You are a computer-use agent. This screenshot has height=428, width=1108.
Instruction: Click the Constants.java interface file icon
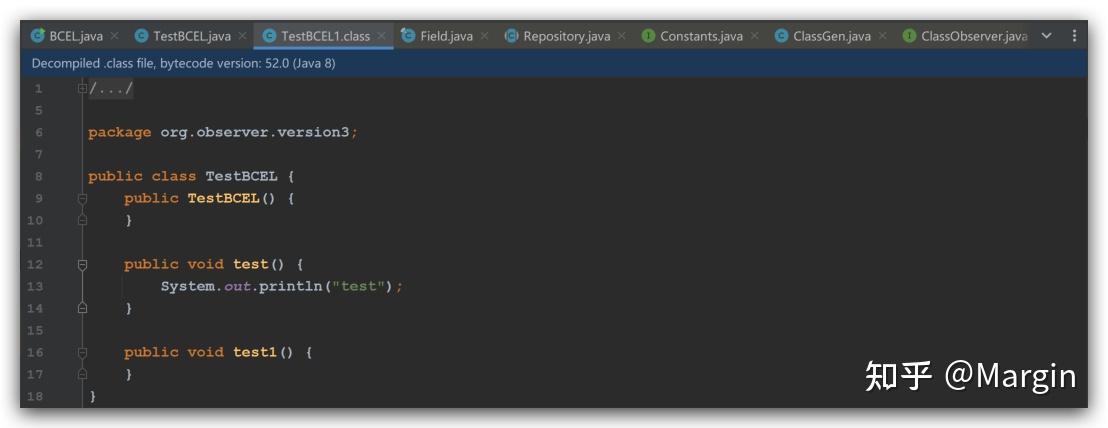648,36
